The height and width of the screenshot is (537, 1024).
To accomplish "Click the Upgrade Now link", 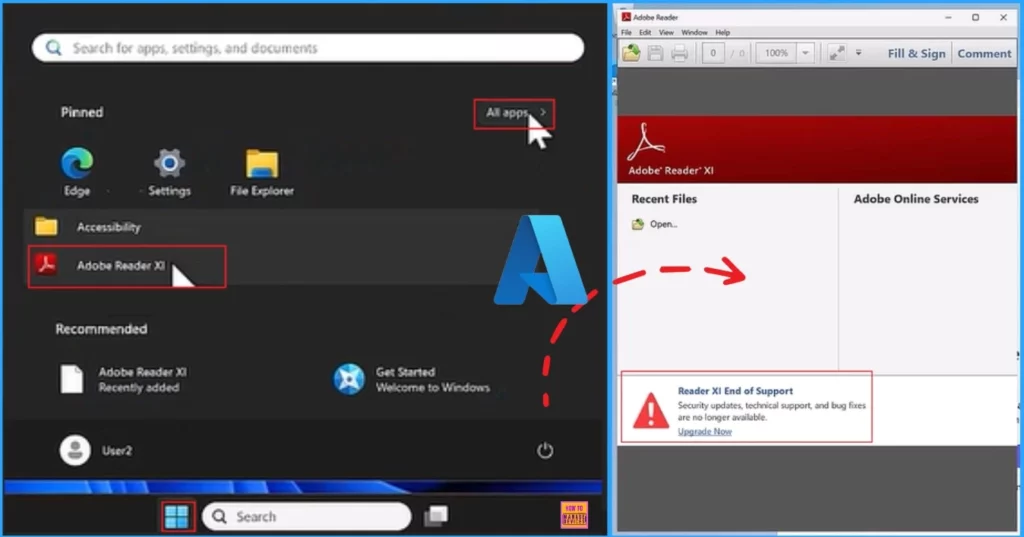I will pos(705,431).
